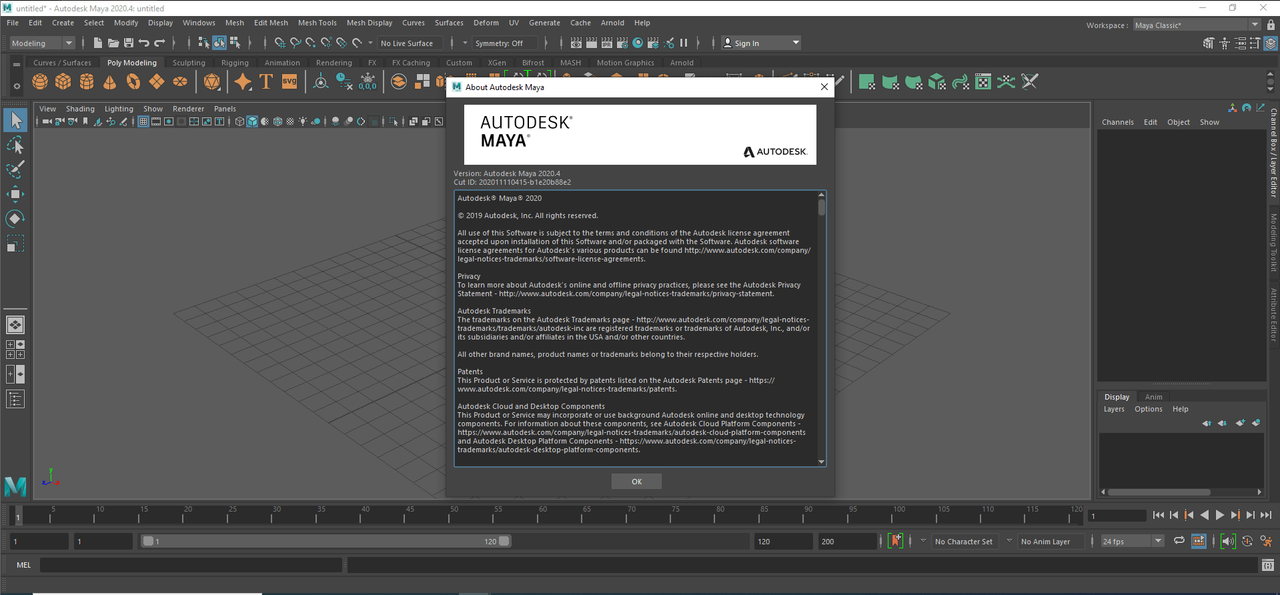Screen dimensions: 1280x595
Task: Click the Redo arrow icon
Action: (x=159, y=43)
